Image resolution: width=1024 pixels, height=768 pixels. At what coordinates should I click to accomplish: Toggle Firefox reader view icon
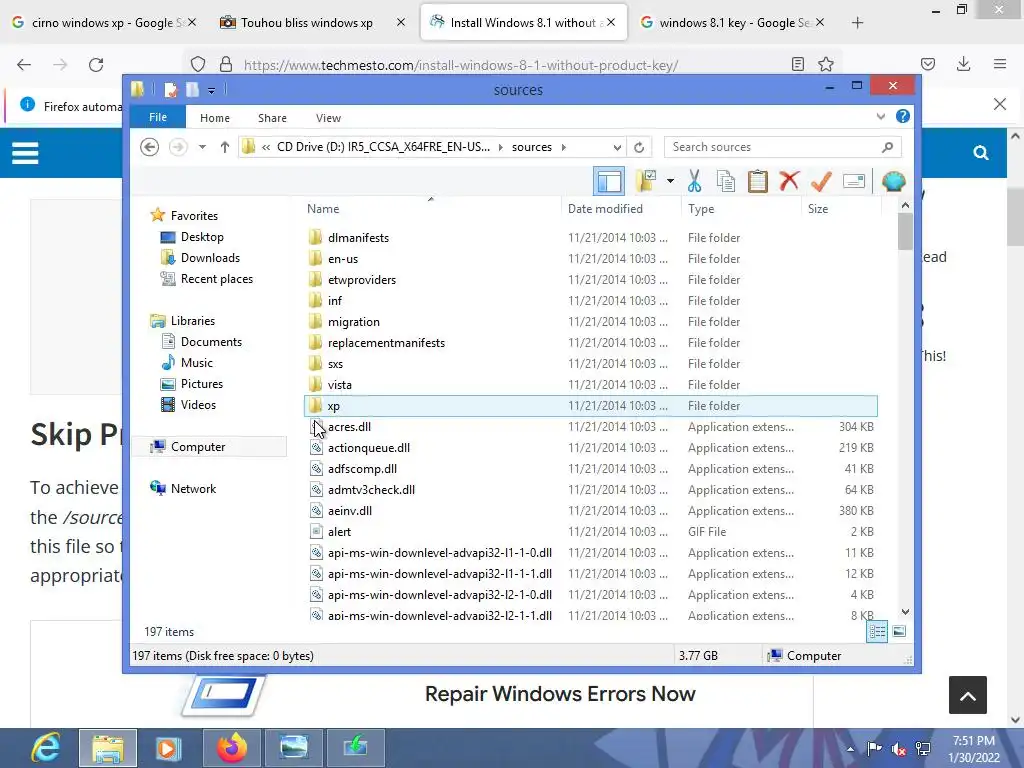point(797,64)
